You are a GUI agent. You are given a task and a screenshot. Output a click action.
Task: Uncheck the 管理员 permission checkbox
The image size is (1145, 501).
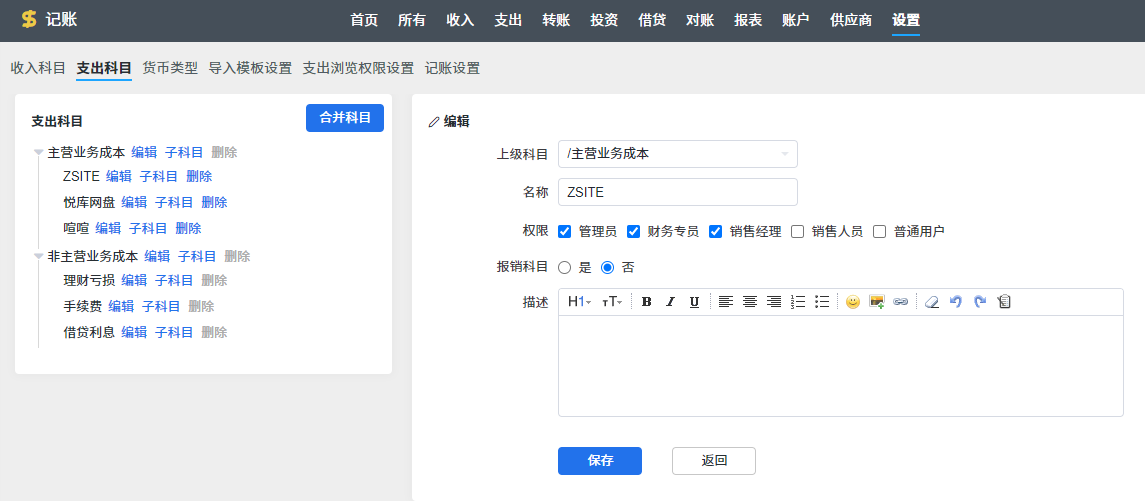tap(565, 232)
